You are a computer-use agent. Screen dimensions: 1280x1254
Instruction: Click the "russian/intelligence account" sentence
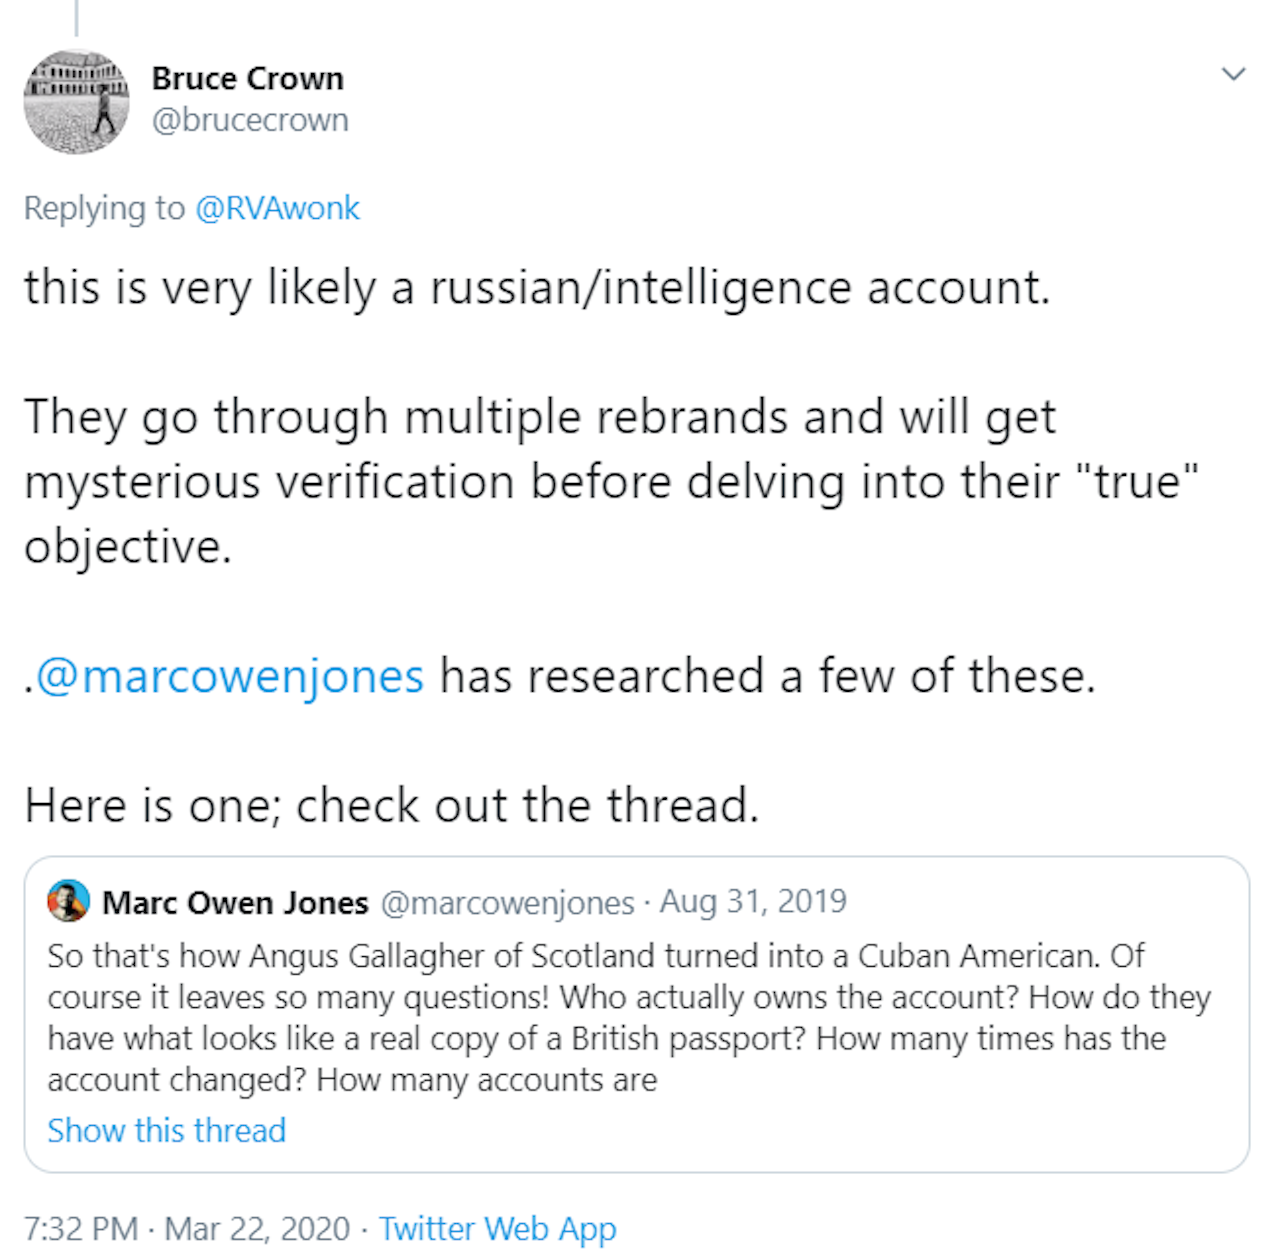click(x=537, y=288)
